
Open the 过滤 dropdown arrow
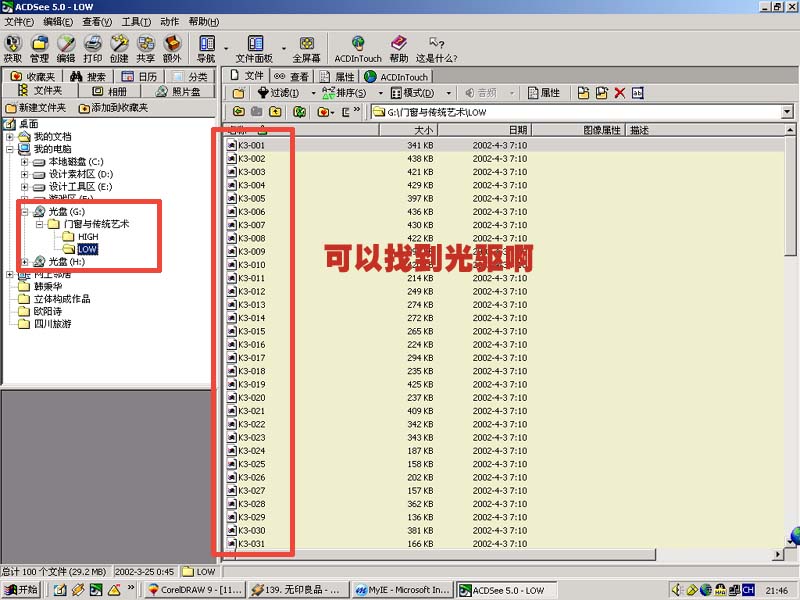(313, 93)
